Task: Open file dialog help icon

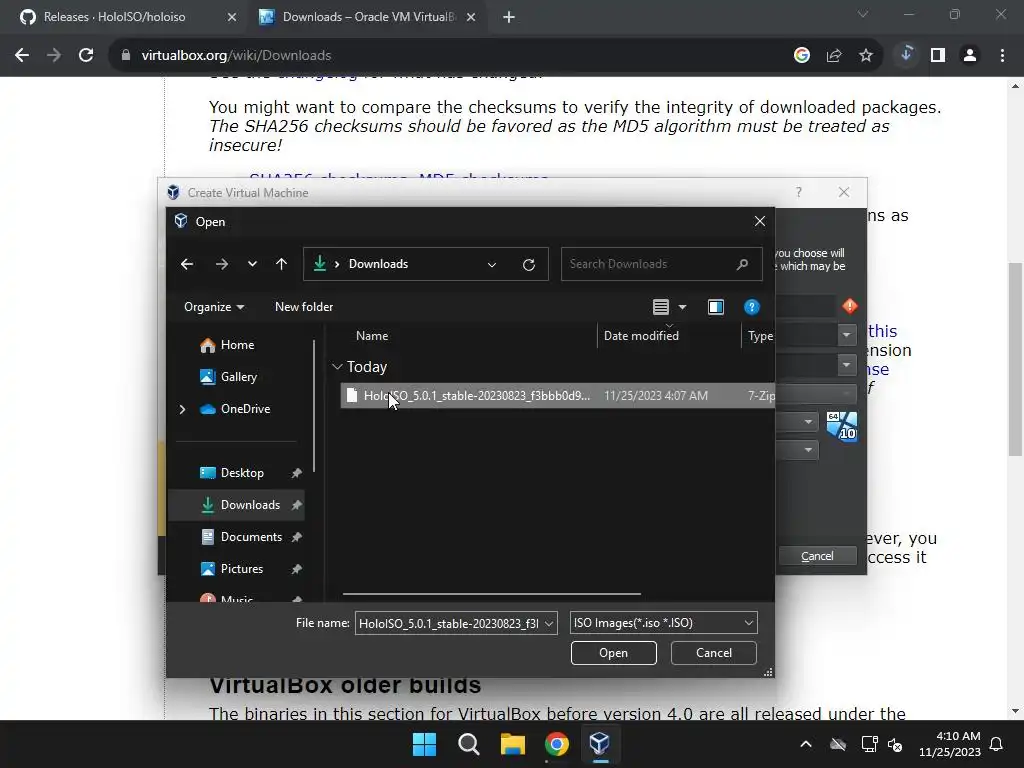Action: coord(752,307)
